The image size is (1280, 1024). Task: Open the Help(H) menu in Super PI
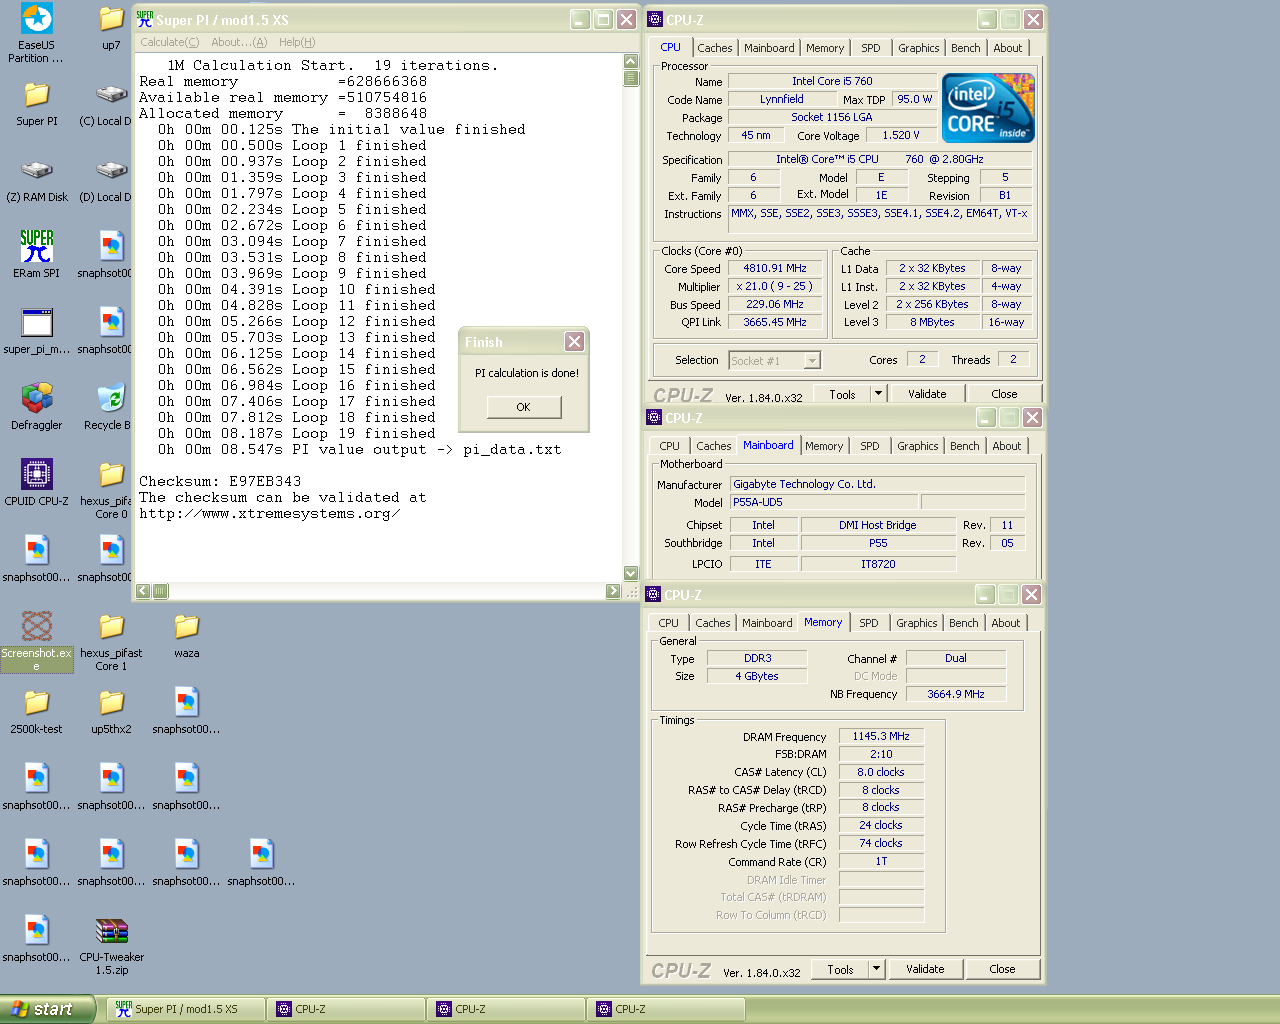click(x=297, y=42)
